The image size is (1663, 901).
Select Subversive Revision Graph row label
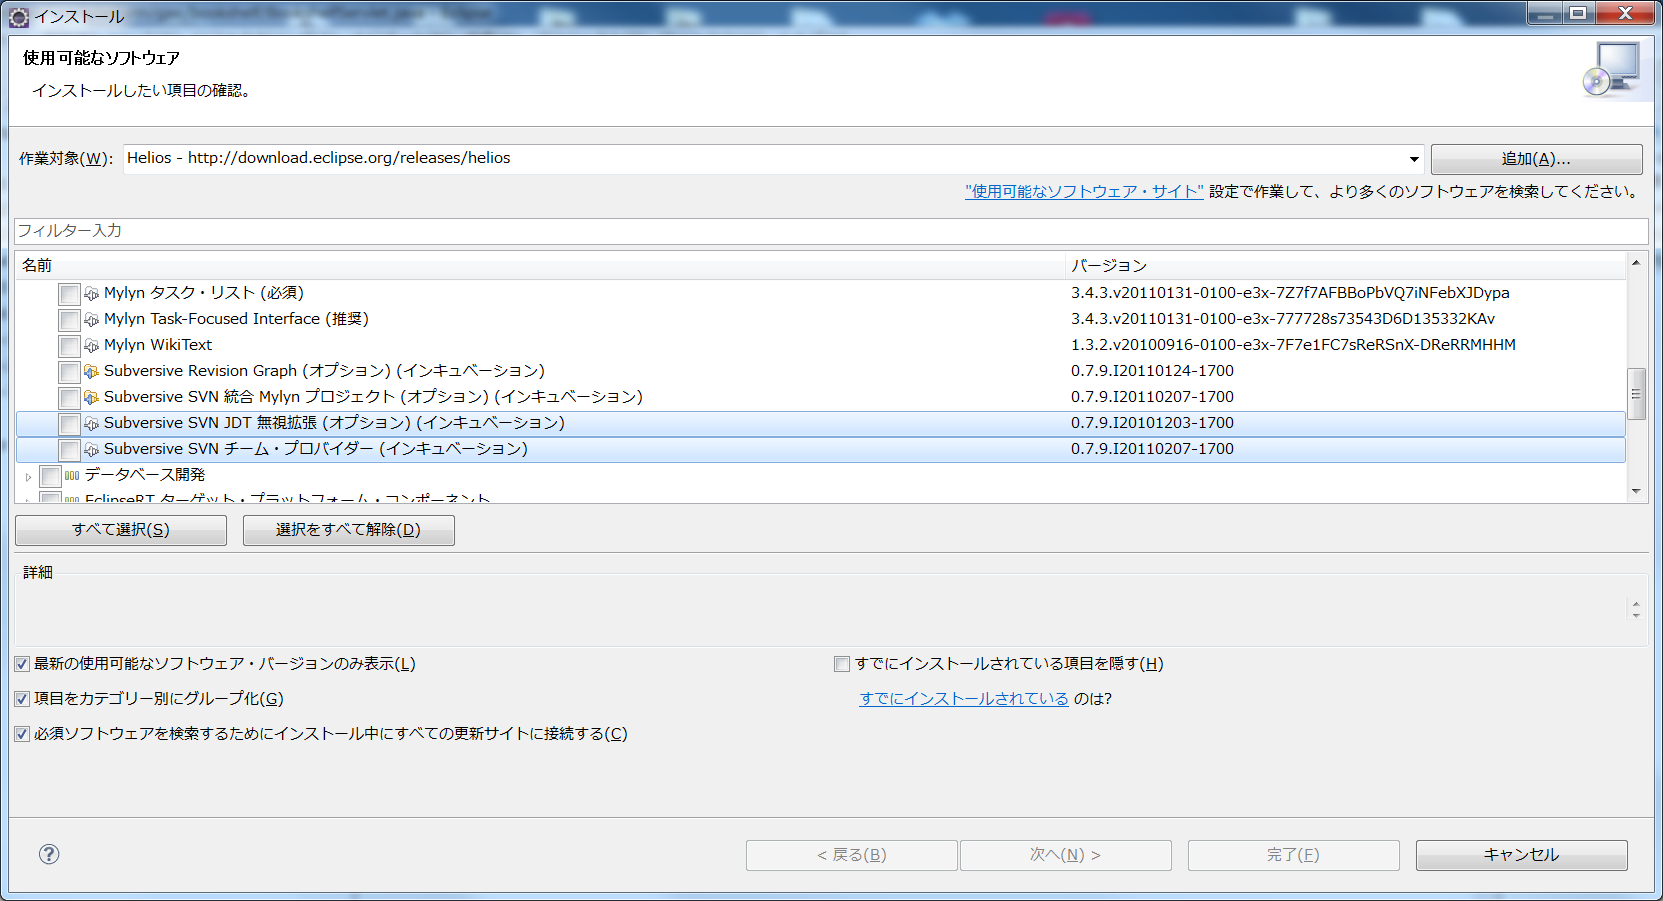point(324,371)
